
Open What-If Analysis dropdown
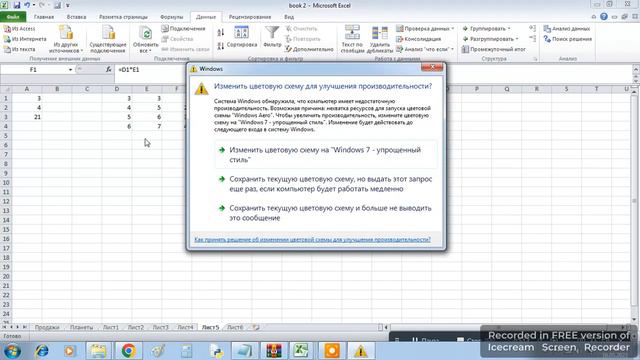click(x=425, y=49)
